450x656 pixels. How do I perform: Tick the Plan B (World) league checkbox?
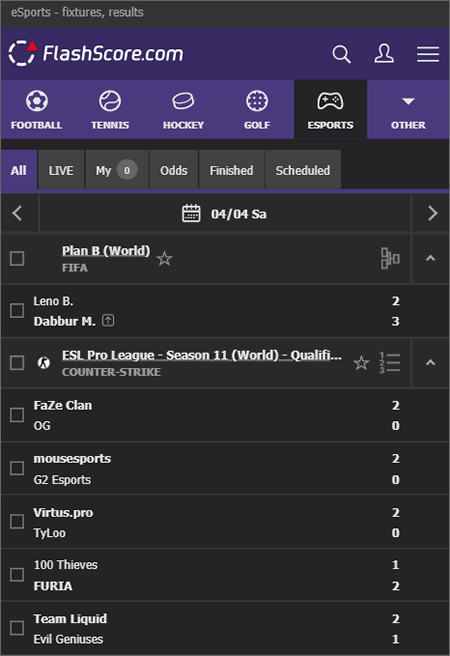(17, 259)
